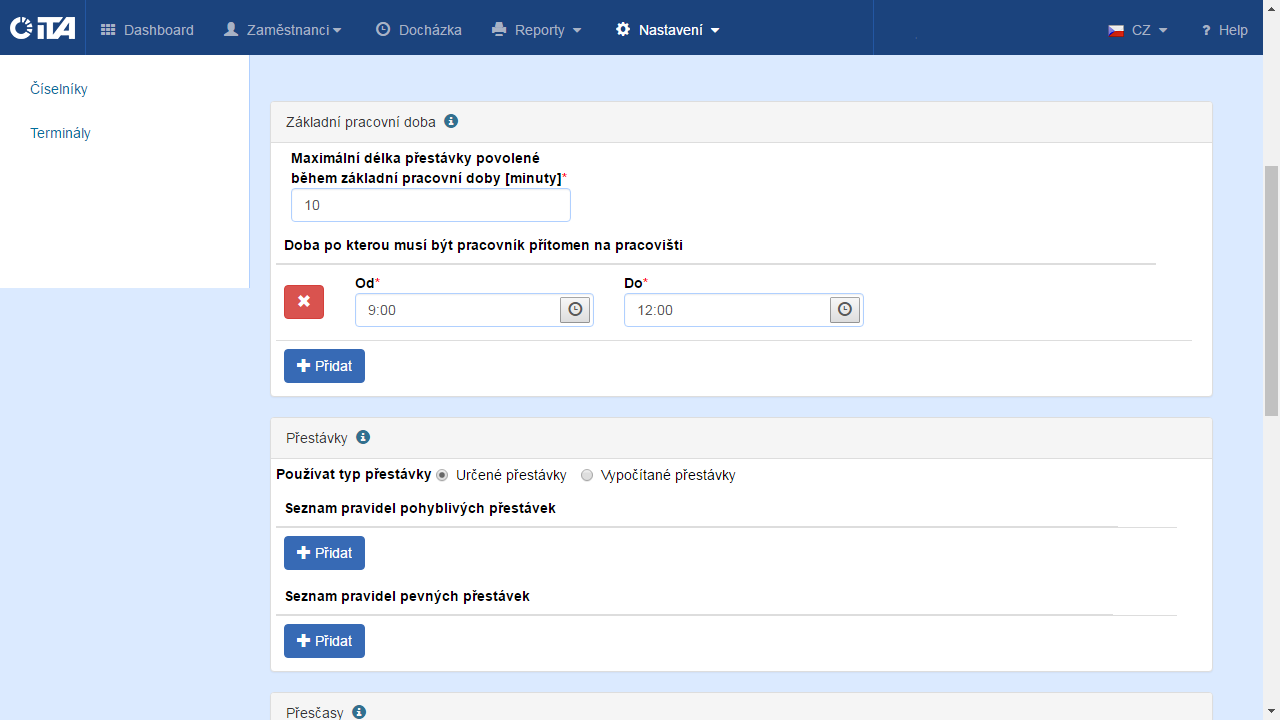Open the Nastavení dropdown menu
Image resolution: width=1280 pixels, height=720 pixels.
668,30
